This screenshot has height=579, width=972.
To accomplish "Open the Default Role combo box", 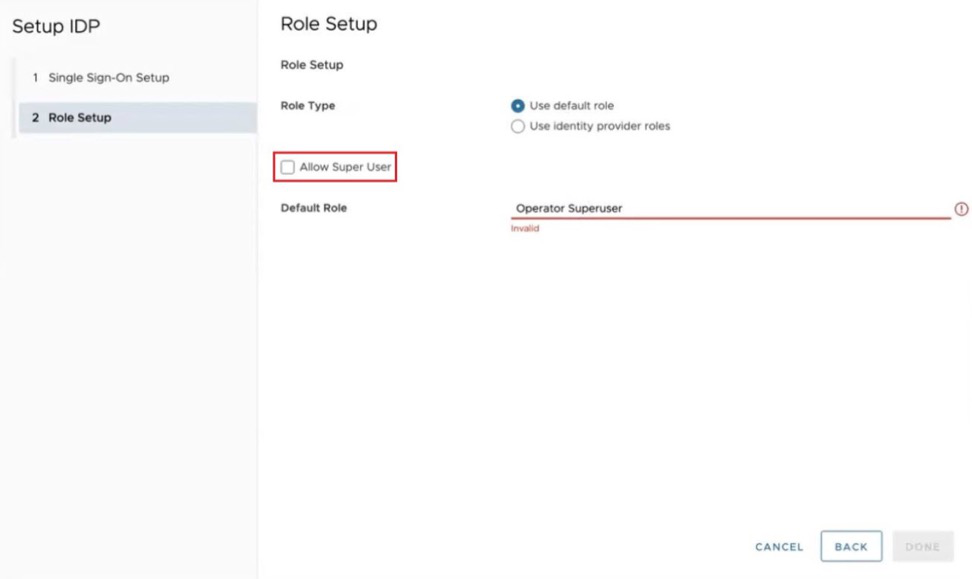I will [730, 209].
